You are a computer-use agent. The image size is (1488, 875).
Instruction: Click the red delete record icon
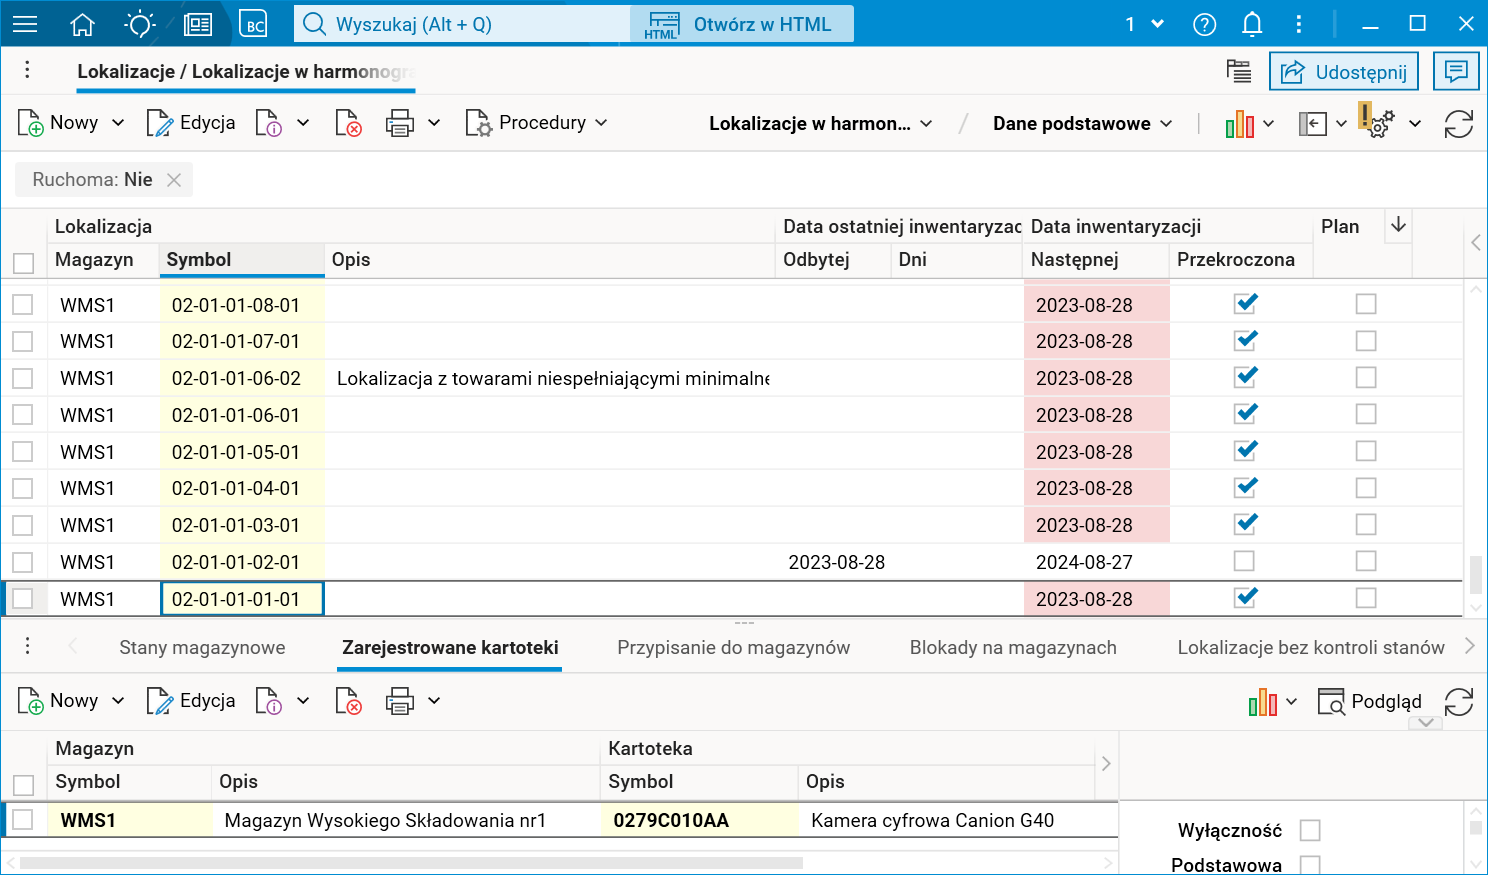349,122
